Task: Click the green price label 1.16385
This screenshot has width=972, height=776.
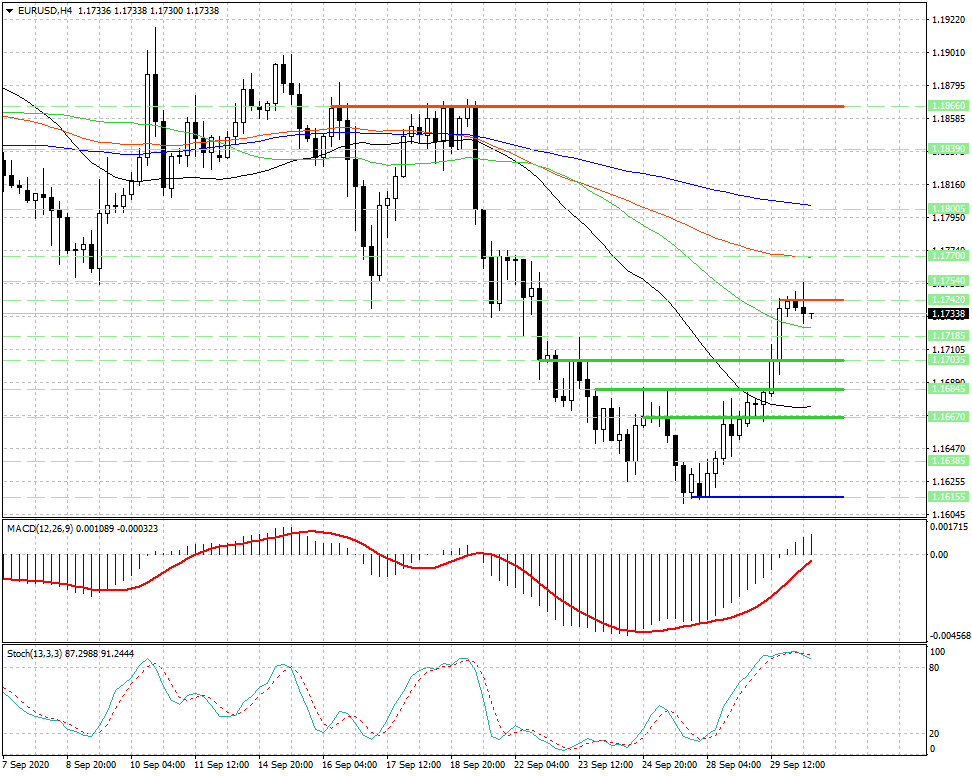Action: coord(948,461)
